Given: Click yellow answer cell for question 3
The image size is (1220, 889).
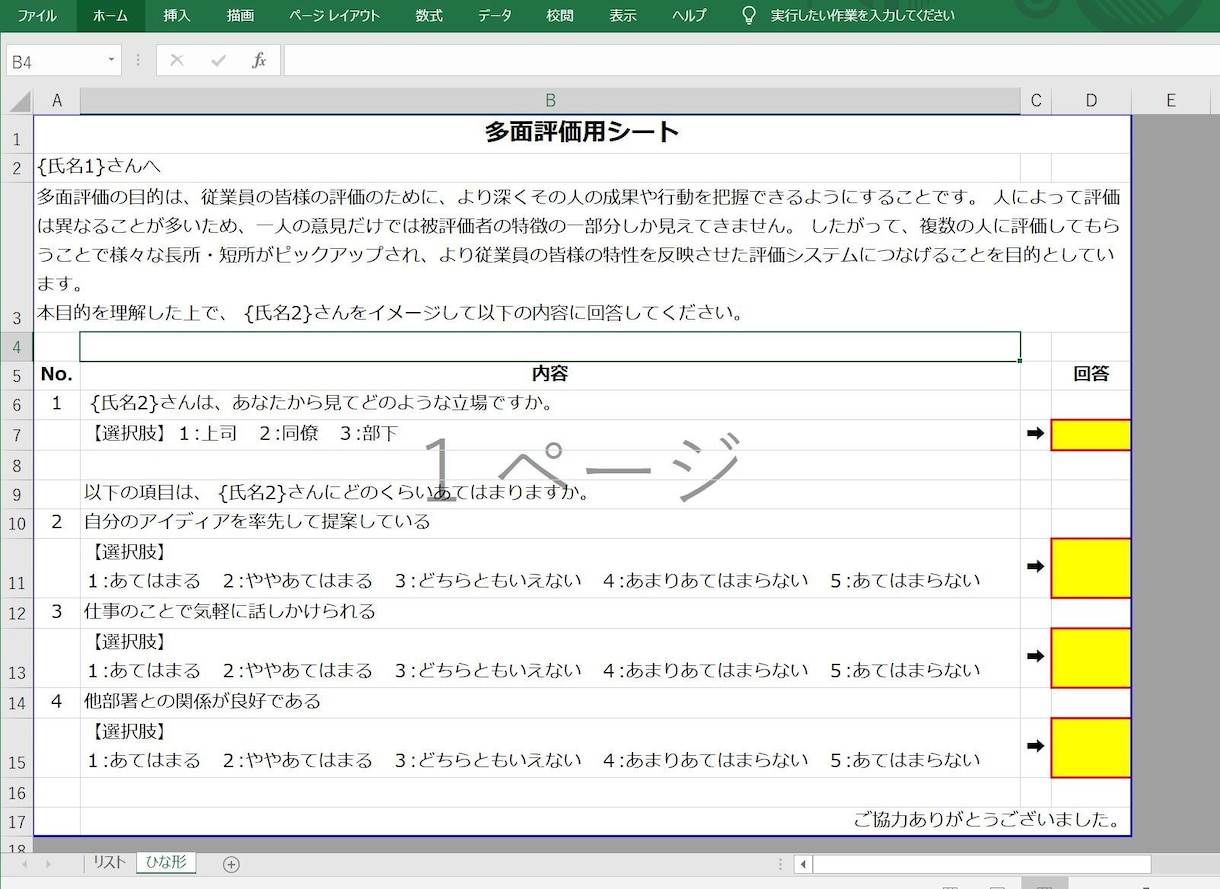Looking at the screenshot, I should click(1091, 658).
